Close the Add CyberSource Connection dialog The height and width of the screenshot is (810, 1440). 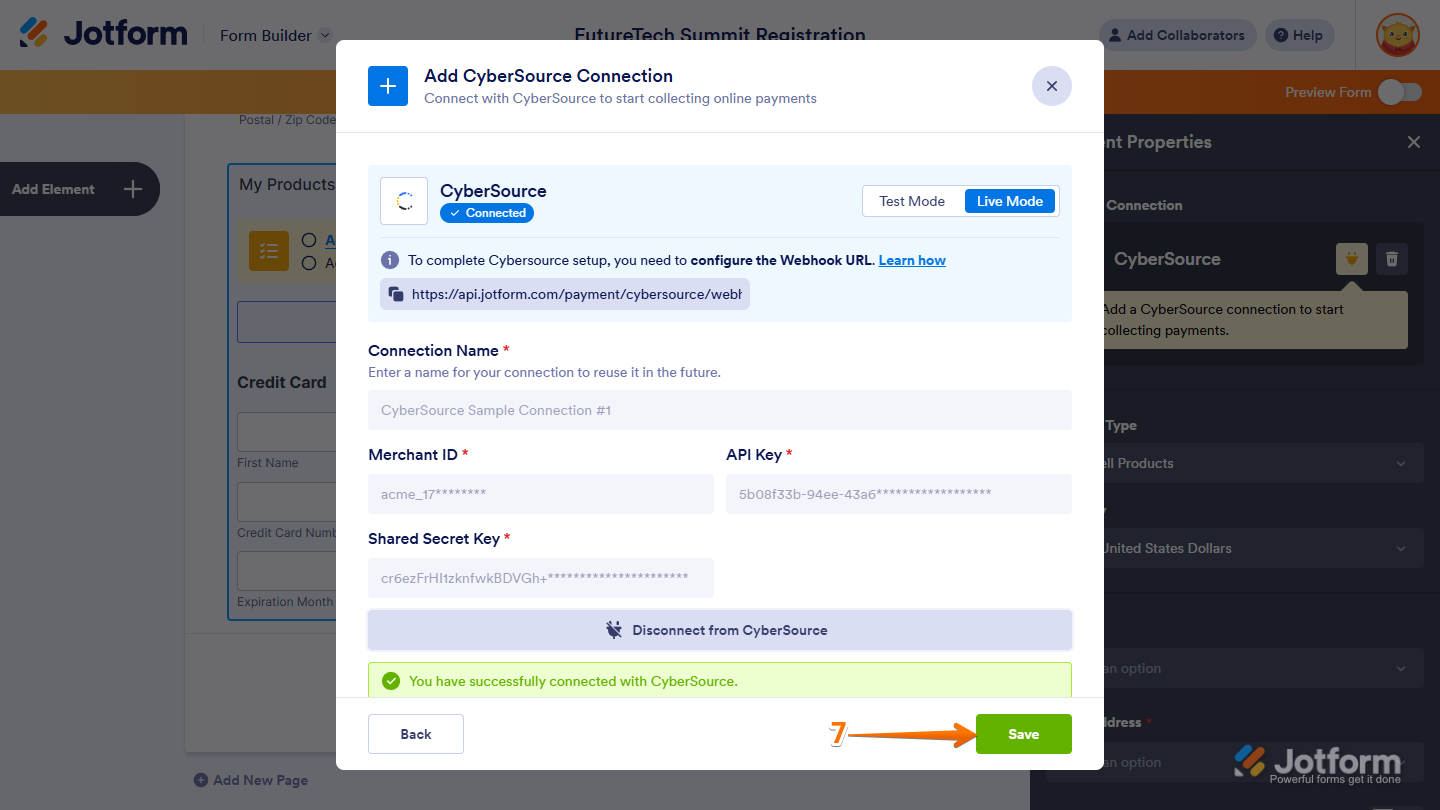click(1051, 86)
